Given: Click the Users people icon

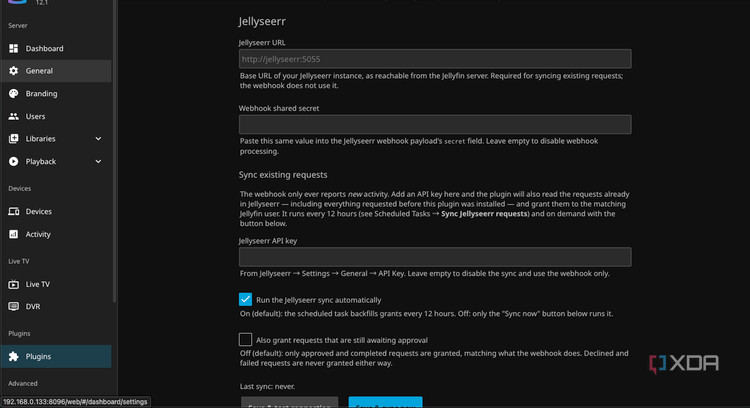Looking at the screenshot, I should point(13,116).
